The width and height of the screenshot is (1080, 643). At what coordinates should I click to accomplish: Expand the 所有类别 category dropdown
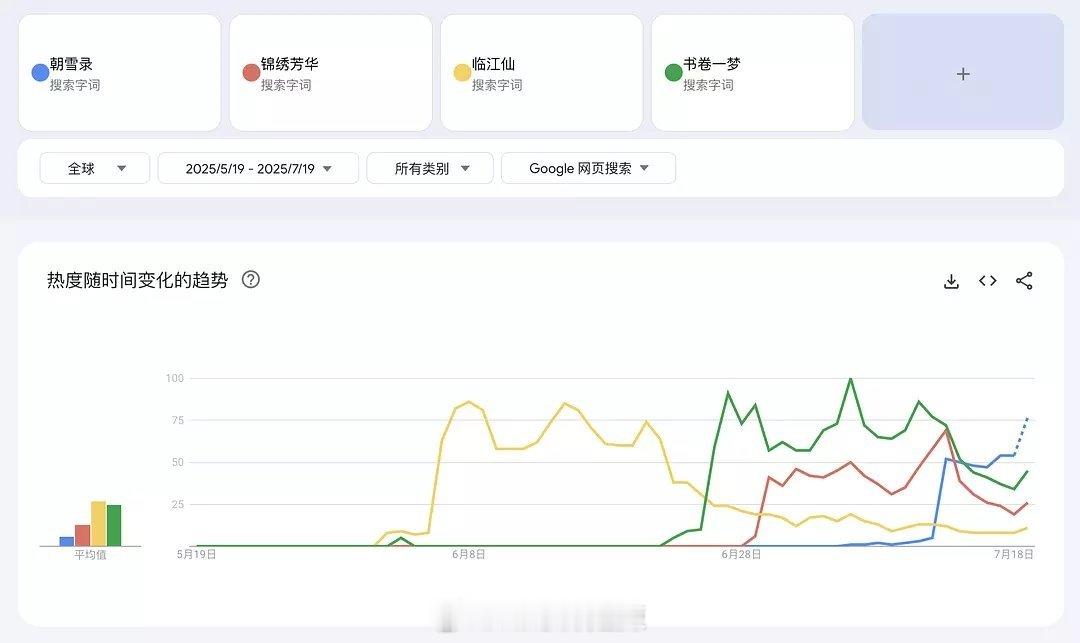point(430,168)
